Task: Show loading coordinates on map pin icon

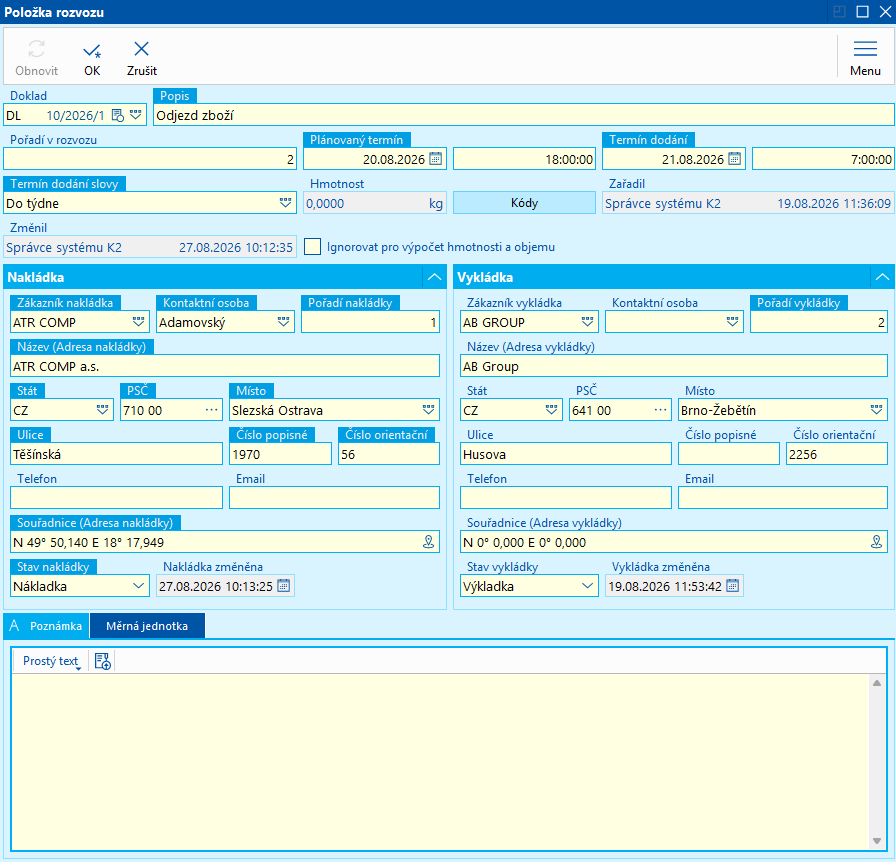Action: tap(428, 542)
